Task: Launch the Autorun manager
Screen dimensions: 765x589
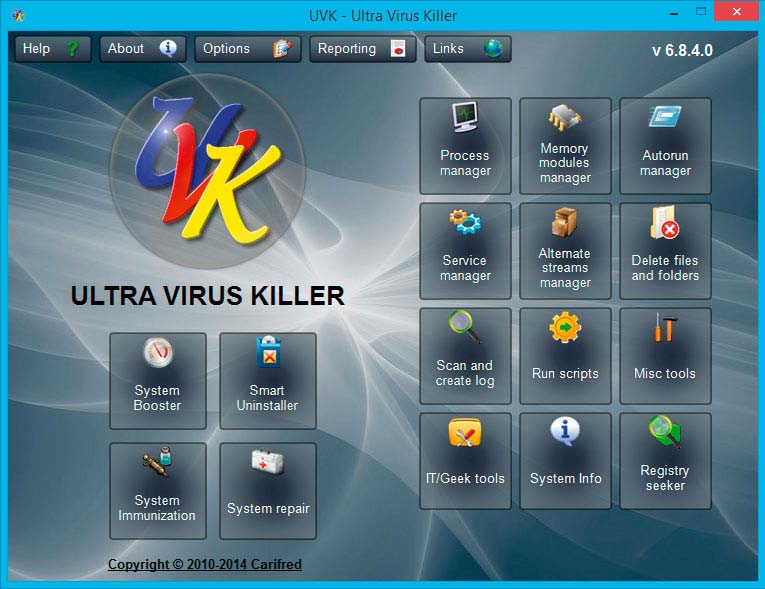Action: 665,145
